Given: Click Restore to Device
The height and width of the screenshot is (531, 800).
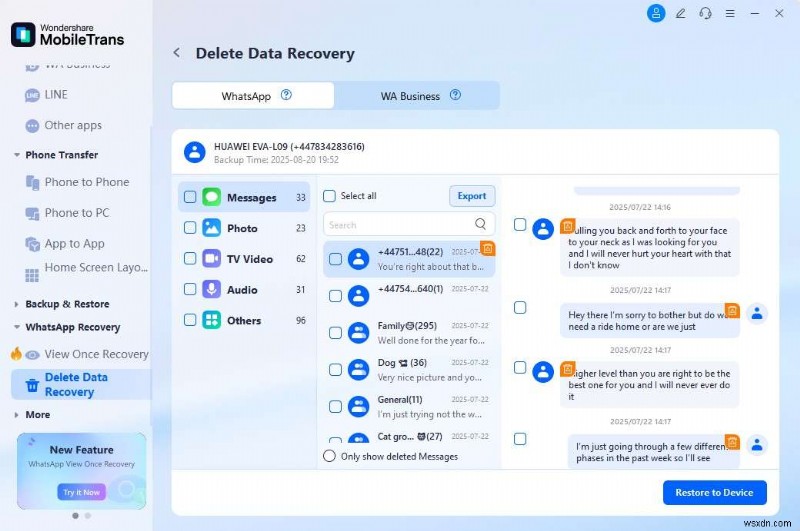Looking at the screenshot, I should coord(714,492).
